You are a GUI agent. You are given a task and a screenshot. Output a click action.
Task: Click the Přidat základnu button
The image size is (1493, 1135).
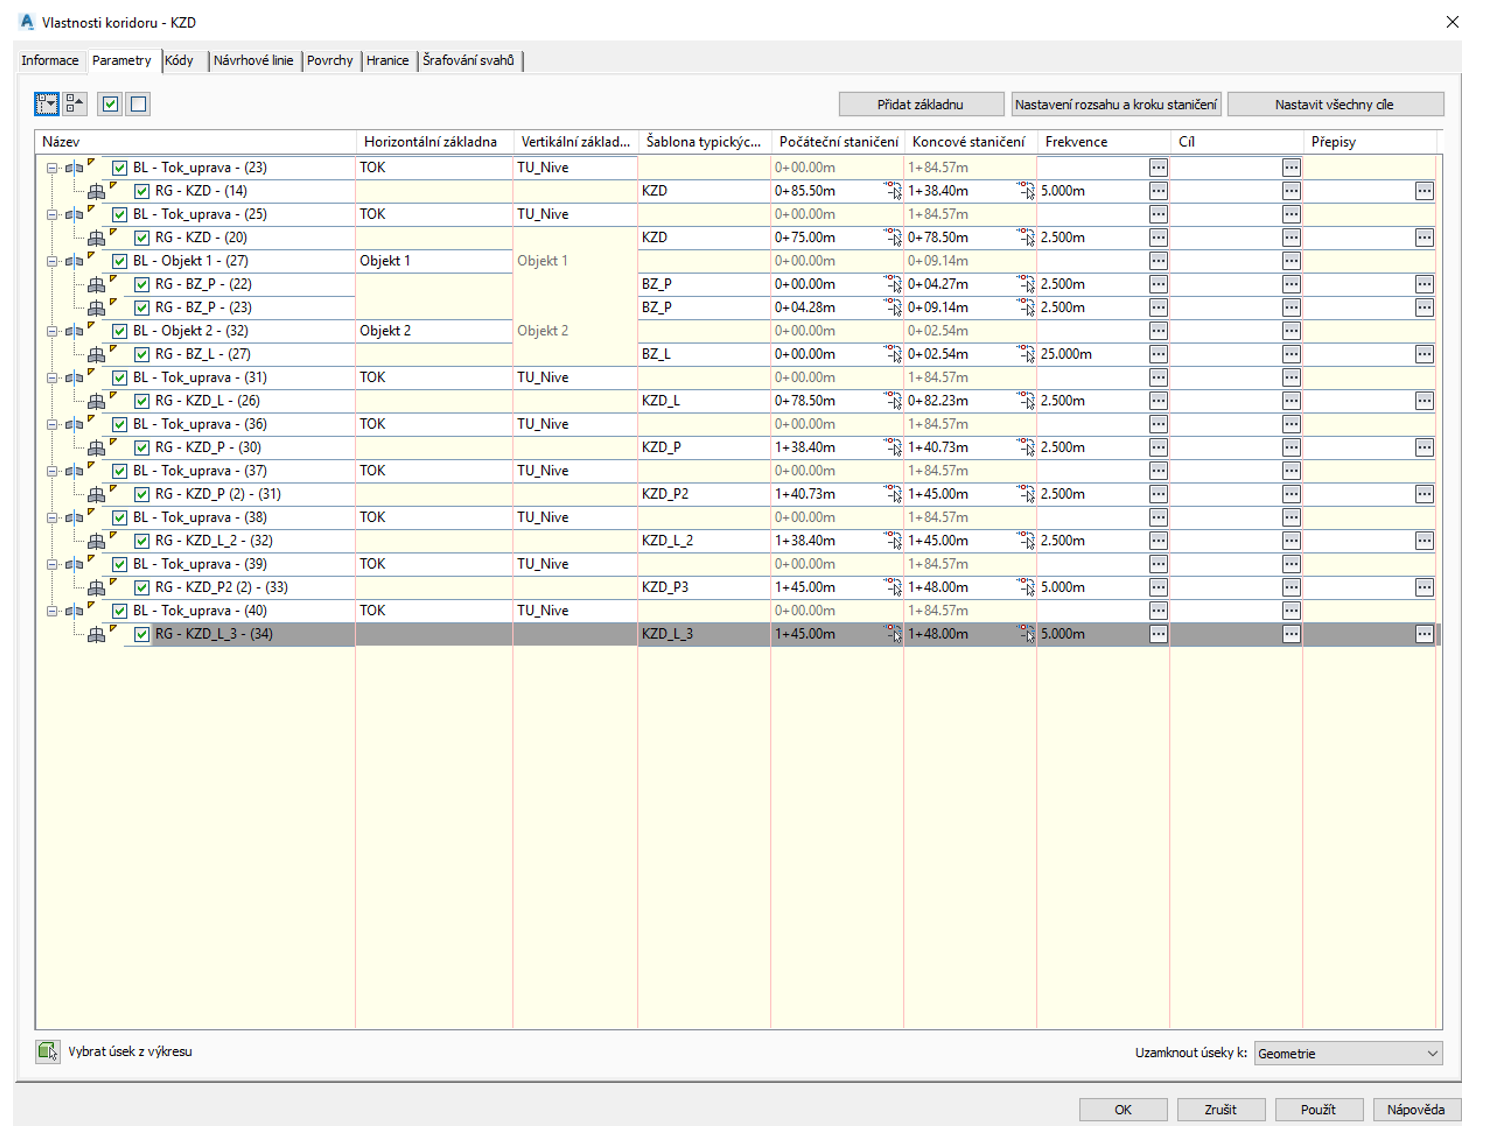(920, 105)
